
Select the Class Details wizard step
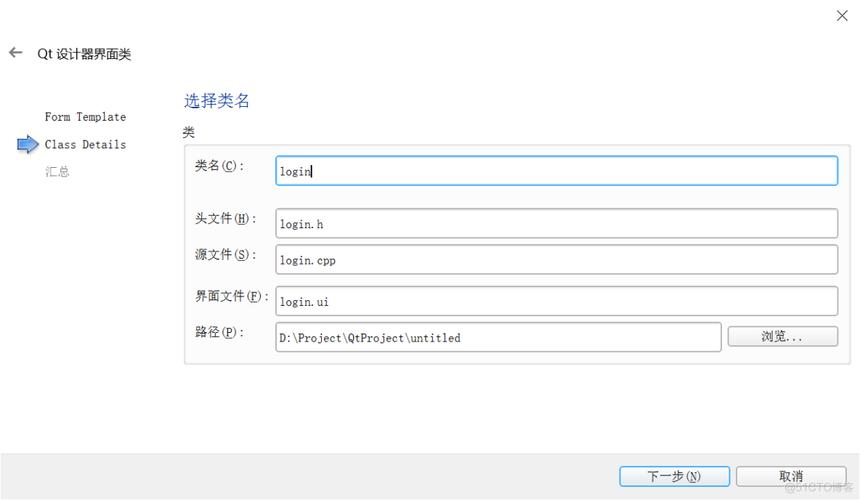[85, 145]
